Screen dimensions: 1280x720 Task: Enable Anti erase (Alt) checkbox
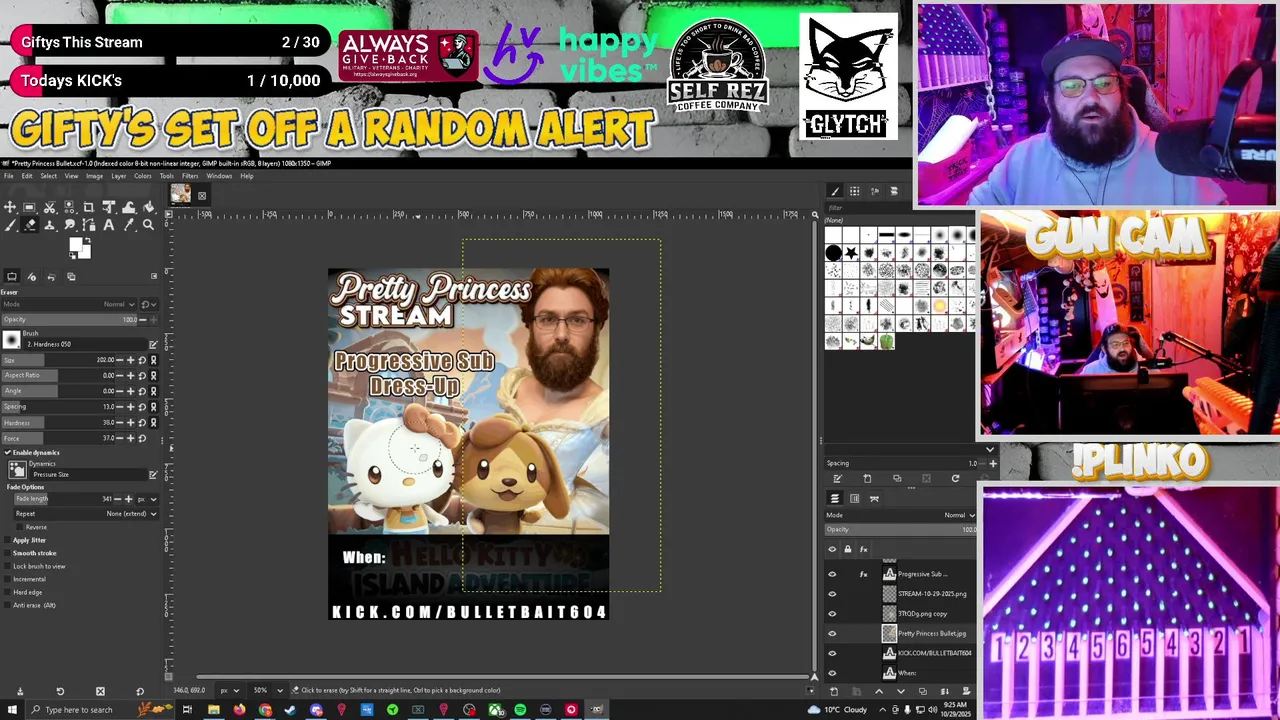pos(7,605)
